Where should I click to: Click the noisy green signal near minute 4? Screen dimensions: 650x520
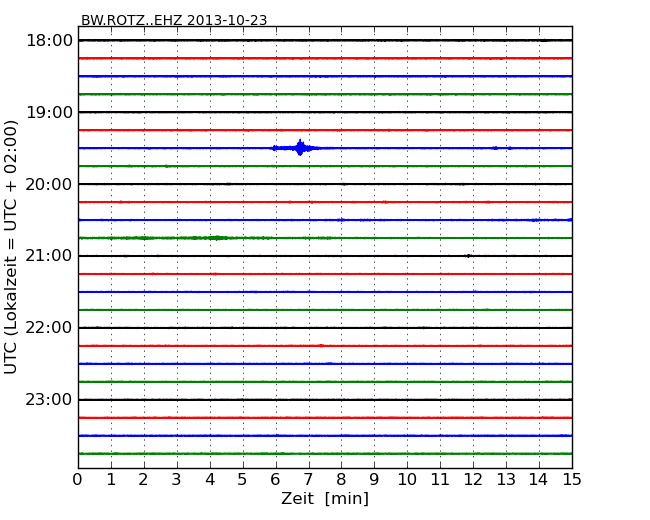coord(216,238)
